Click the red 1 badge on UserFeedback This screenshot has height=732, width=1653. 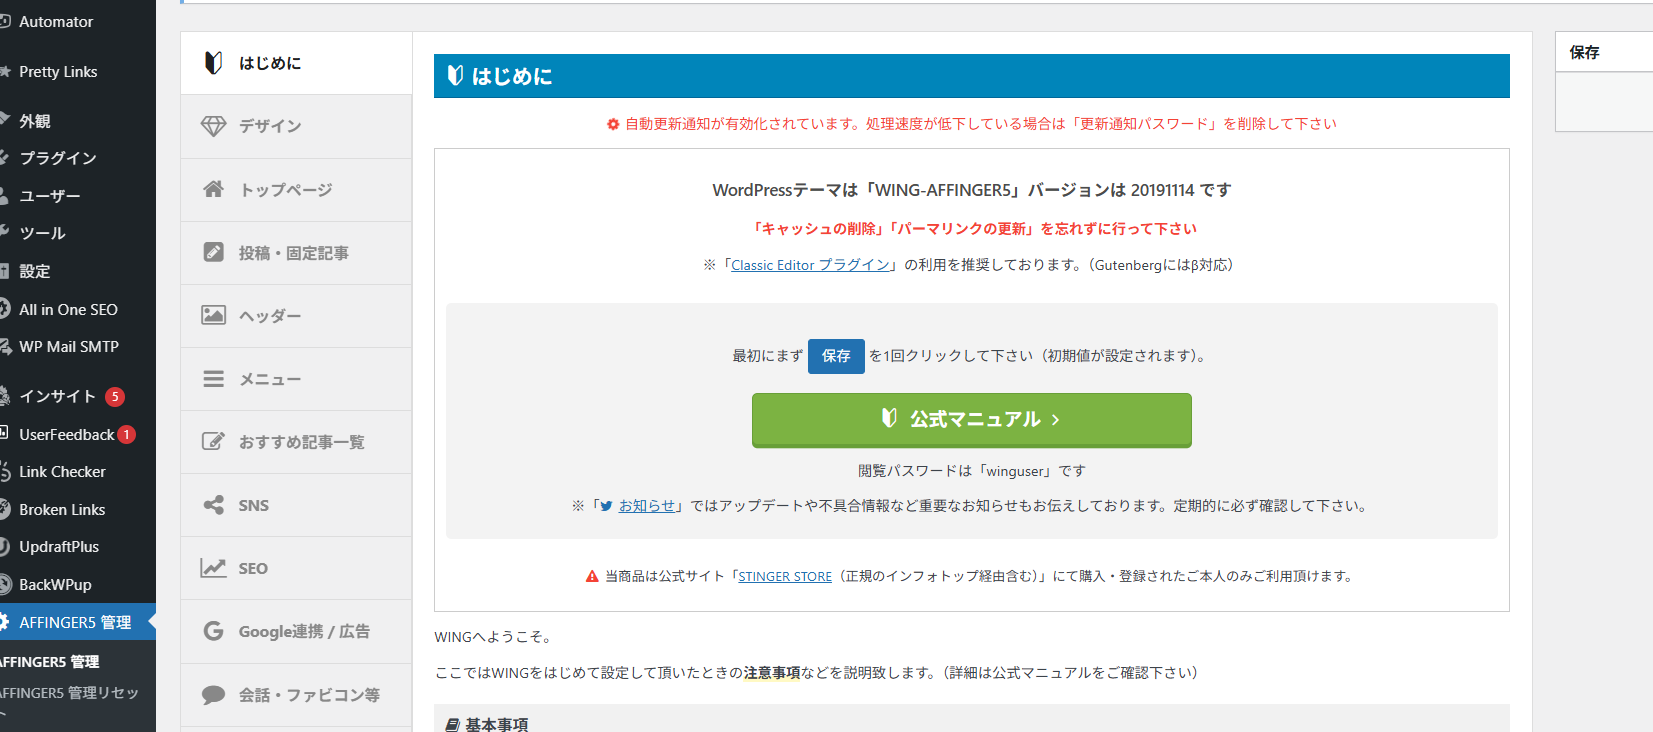126,435
